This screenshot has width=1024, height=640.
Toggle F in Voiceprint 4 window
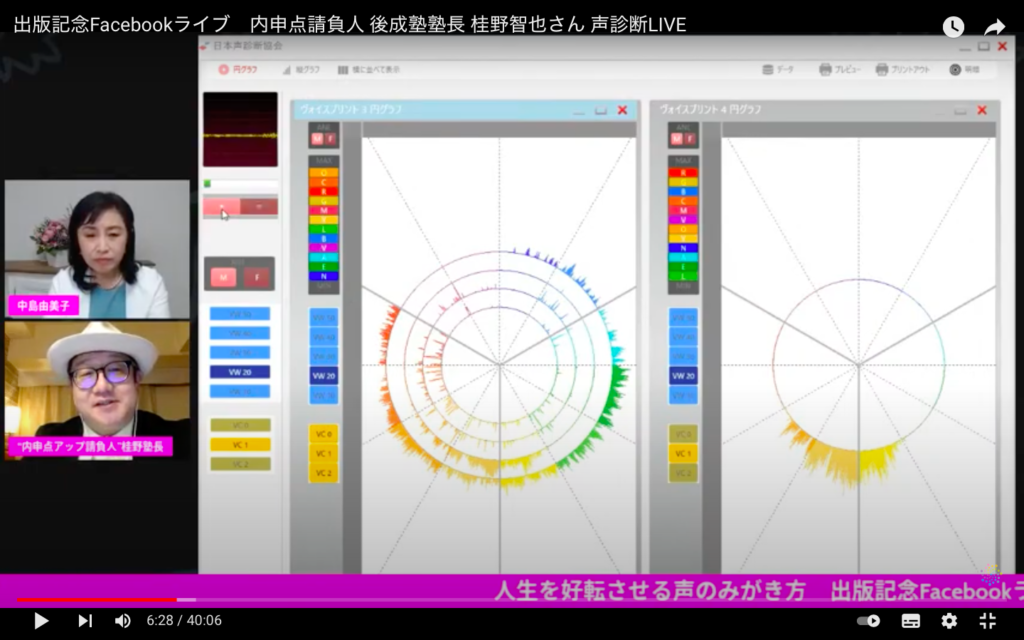[x=690, y=138]
